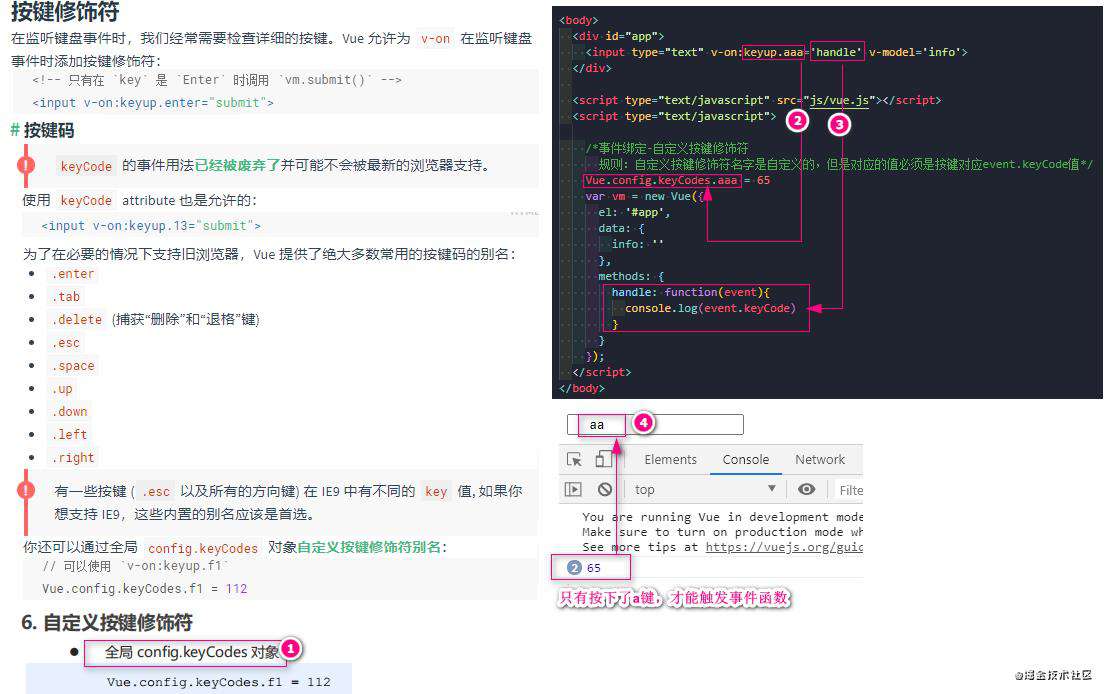Viewport: 1107px width, 694px height.
Task: Show the console sidebar panel icon
Action: coord(573,489)
